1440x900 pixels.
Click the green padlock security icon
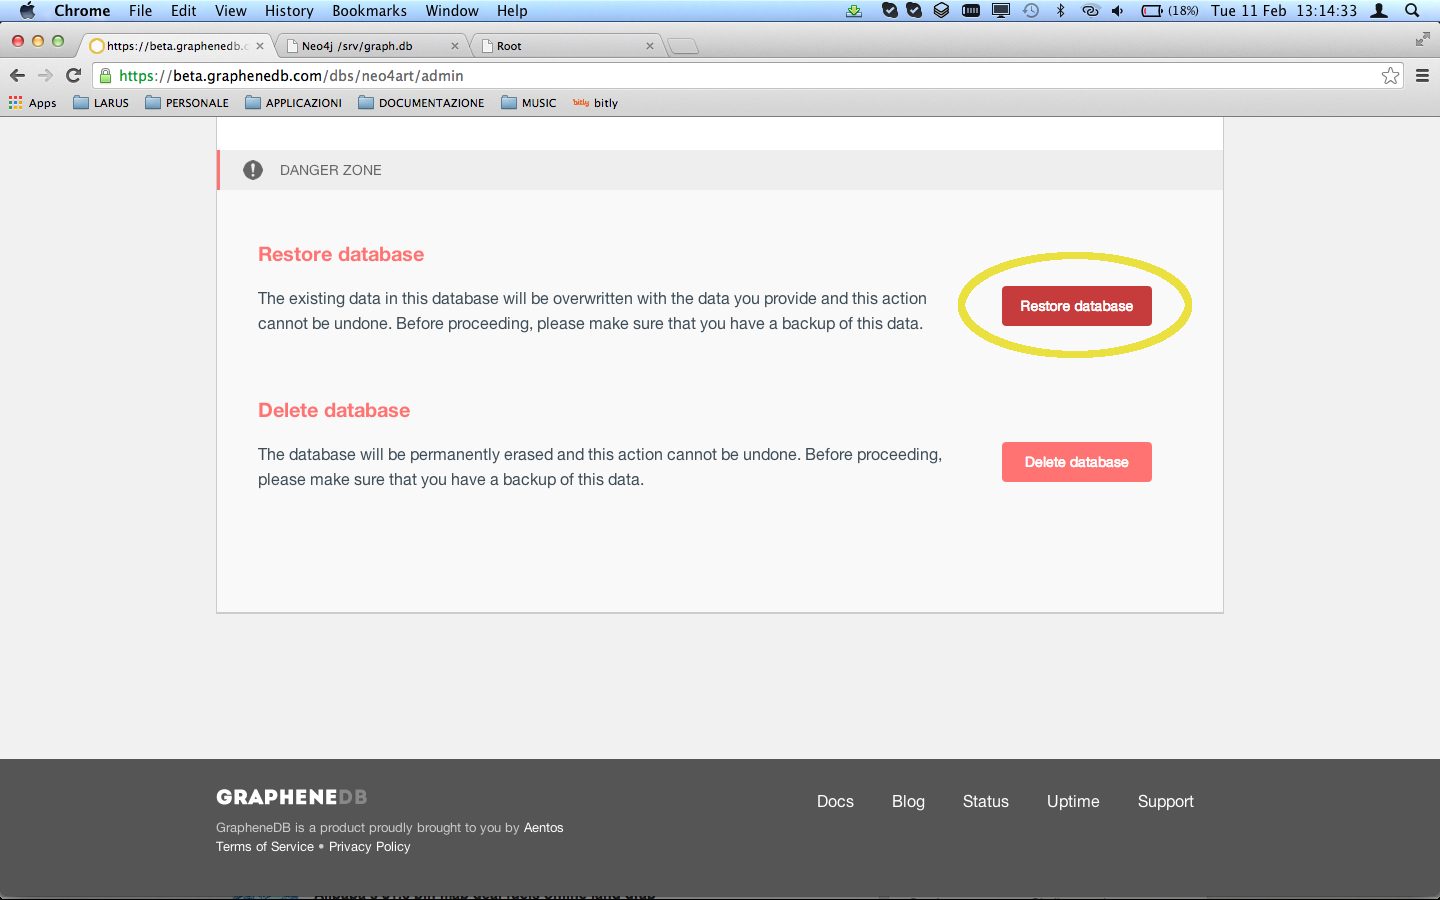tap(106, 75)
